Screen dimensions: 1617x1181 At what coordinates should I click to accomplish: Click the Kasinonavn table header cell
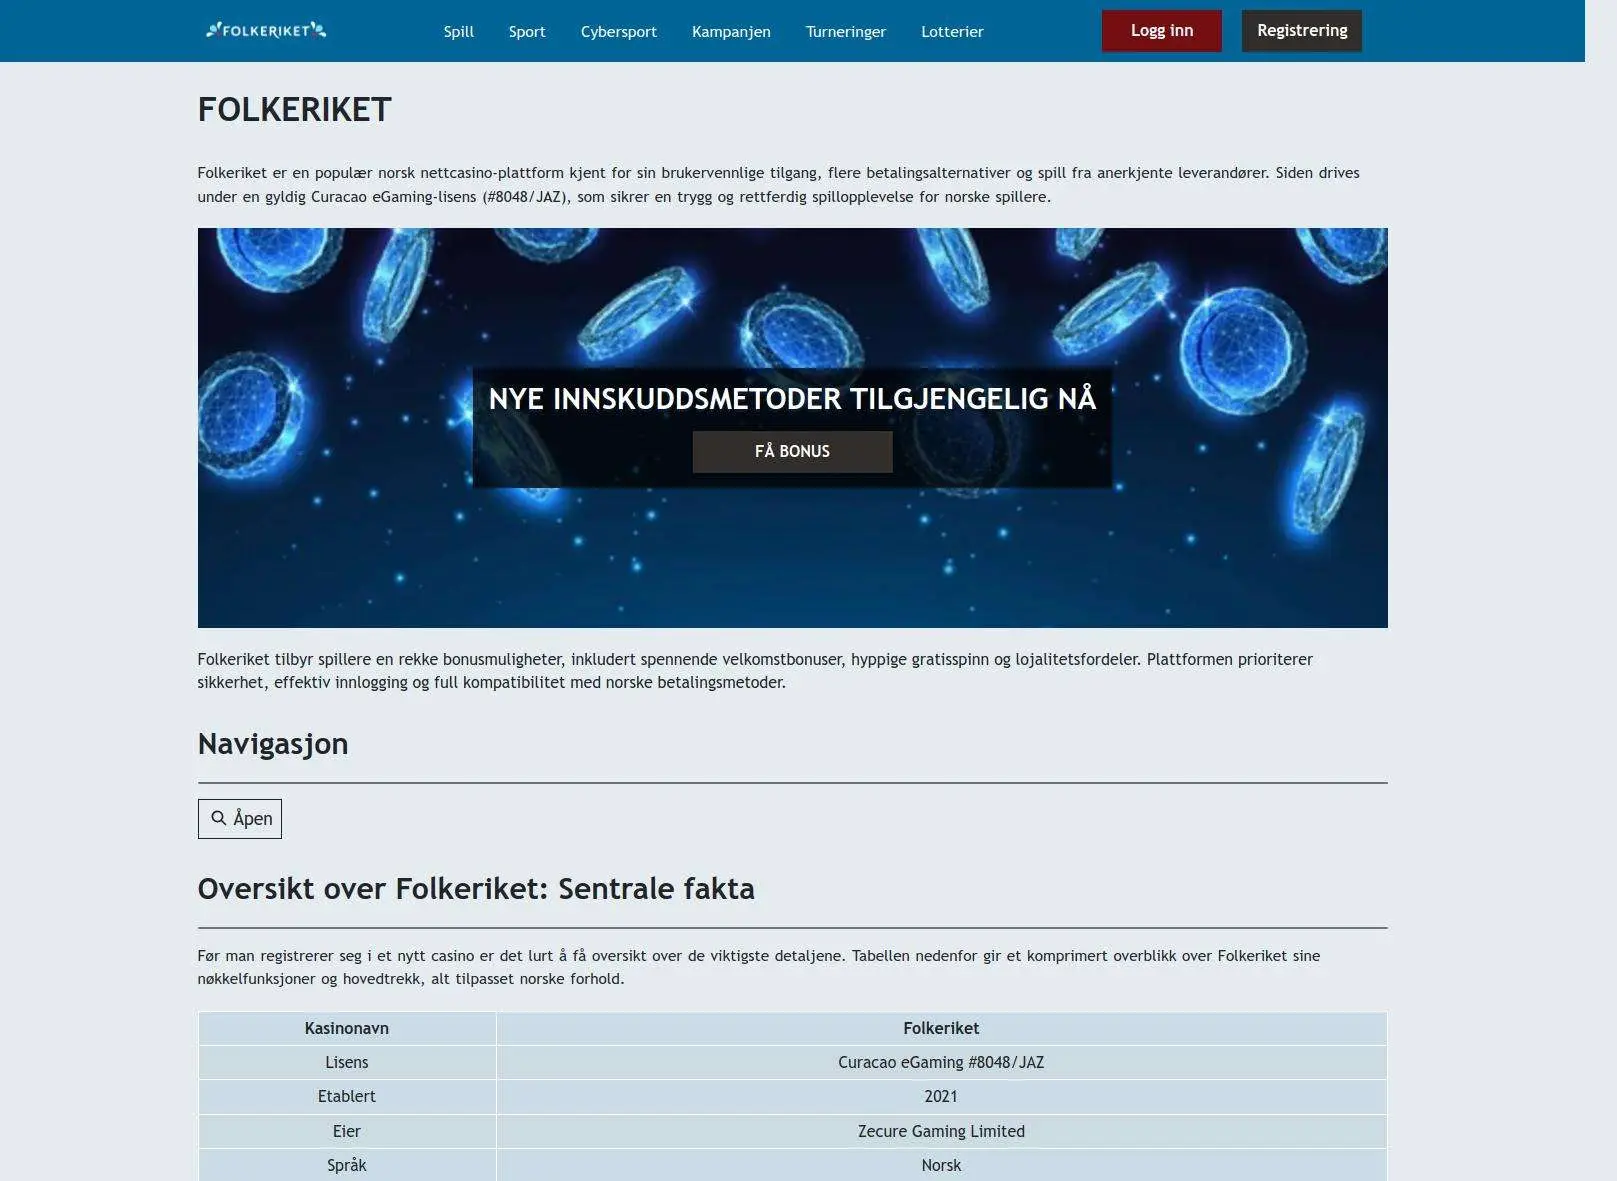coord(347,1028)
